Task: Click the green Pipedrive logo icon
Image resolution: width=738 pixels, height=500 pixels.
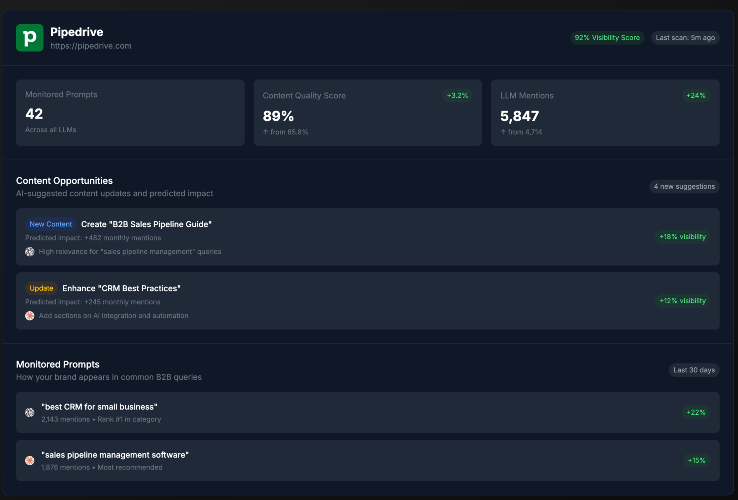Action: tap(30, 38)
